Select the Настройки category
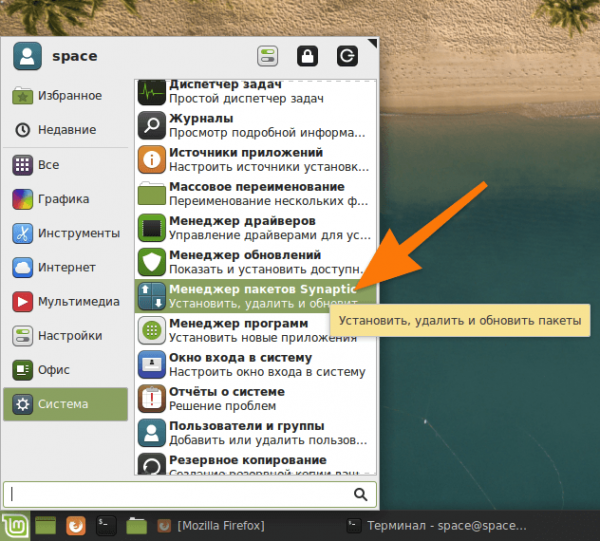Image resolution: width=600 pixels, height=541 pixels. 65,336
